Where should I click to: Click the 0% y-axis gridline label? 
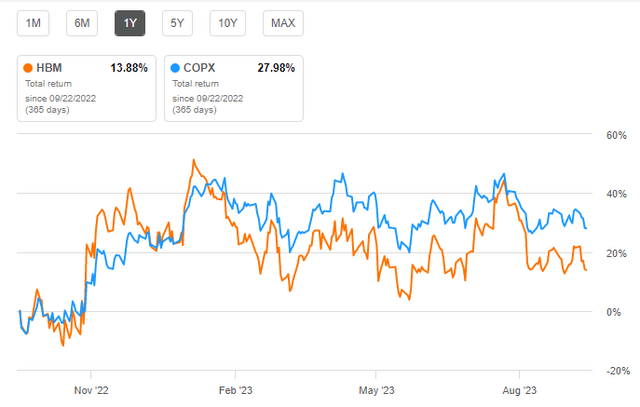(x=612, y=311)
